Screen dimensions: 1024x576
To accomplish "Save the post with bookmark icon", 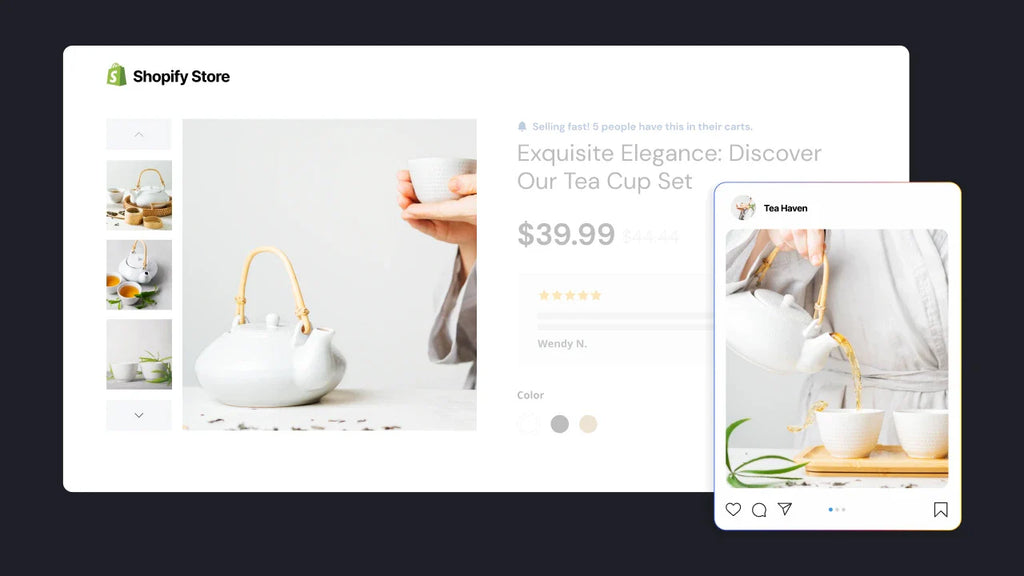I will 940,509.
